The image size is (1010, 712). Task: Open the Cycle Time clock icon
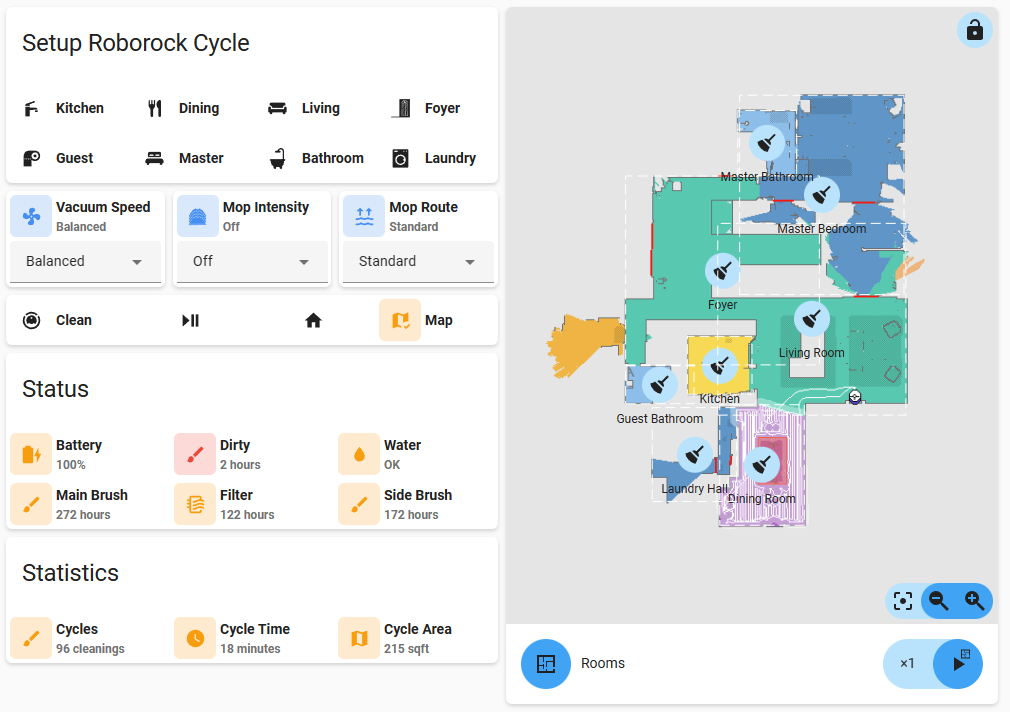[x=195, y=639]
